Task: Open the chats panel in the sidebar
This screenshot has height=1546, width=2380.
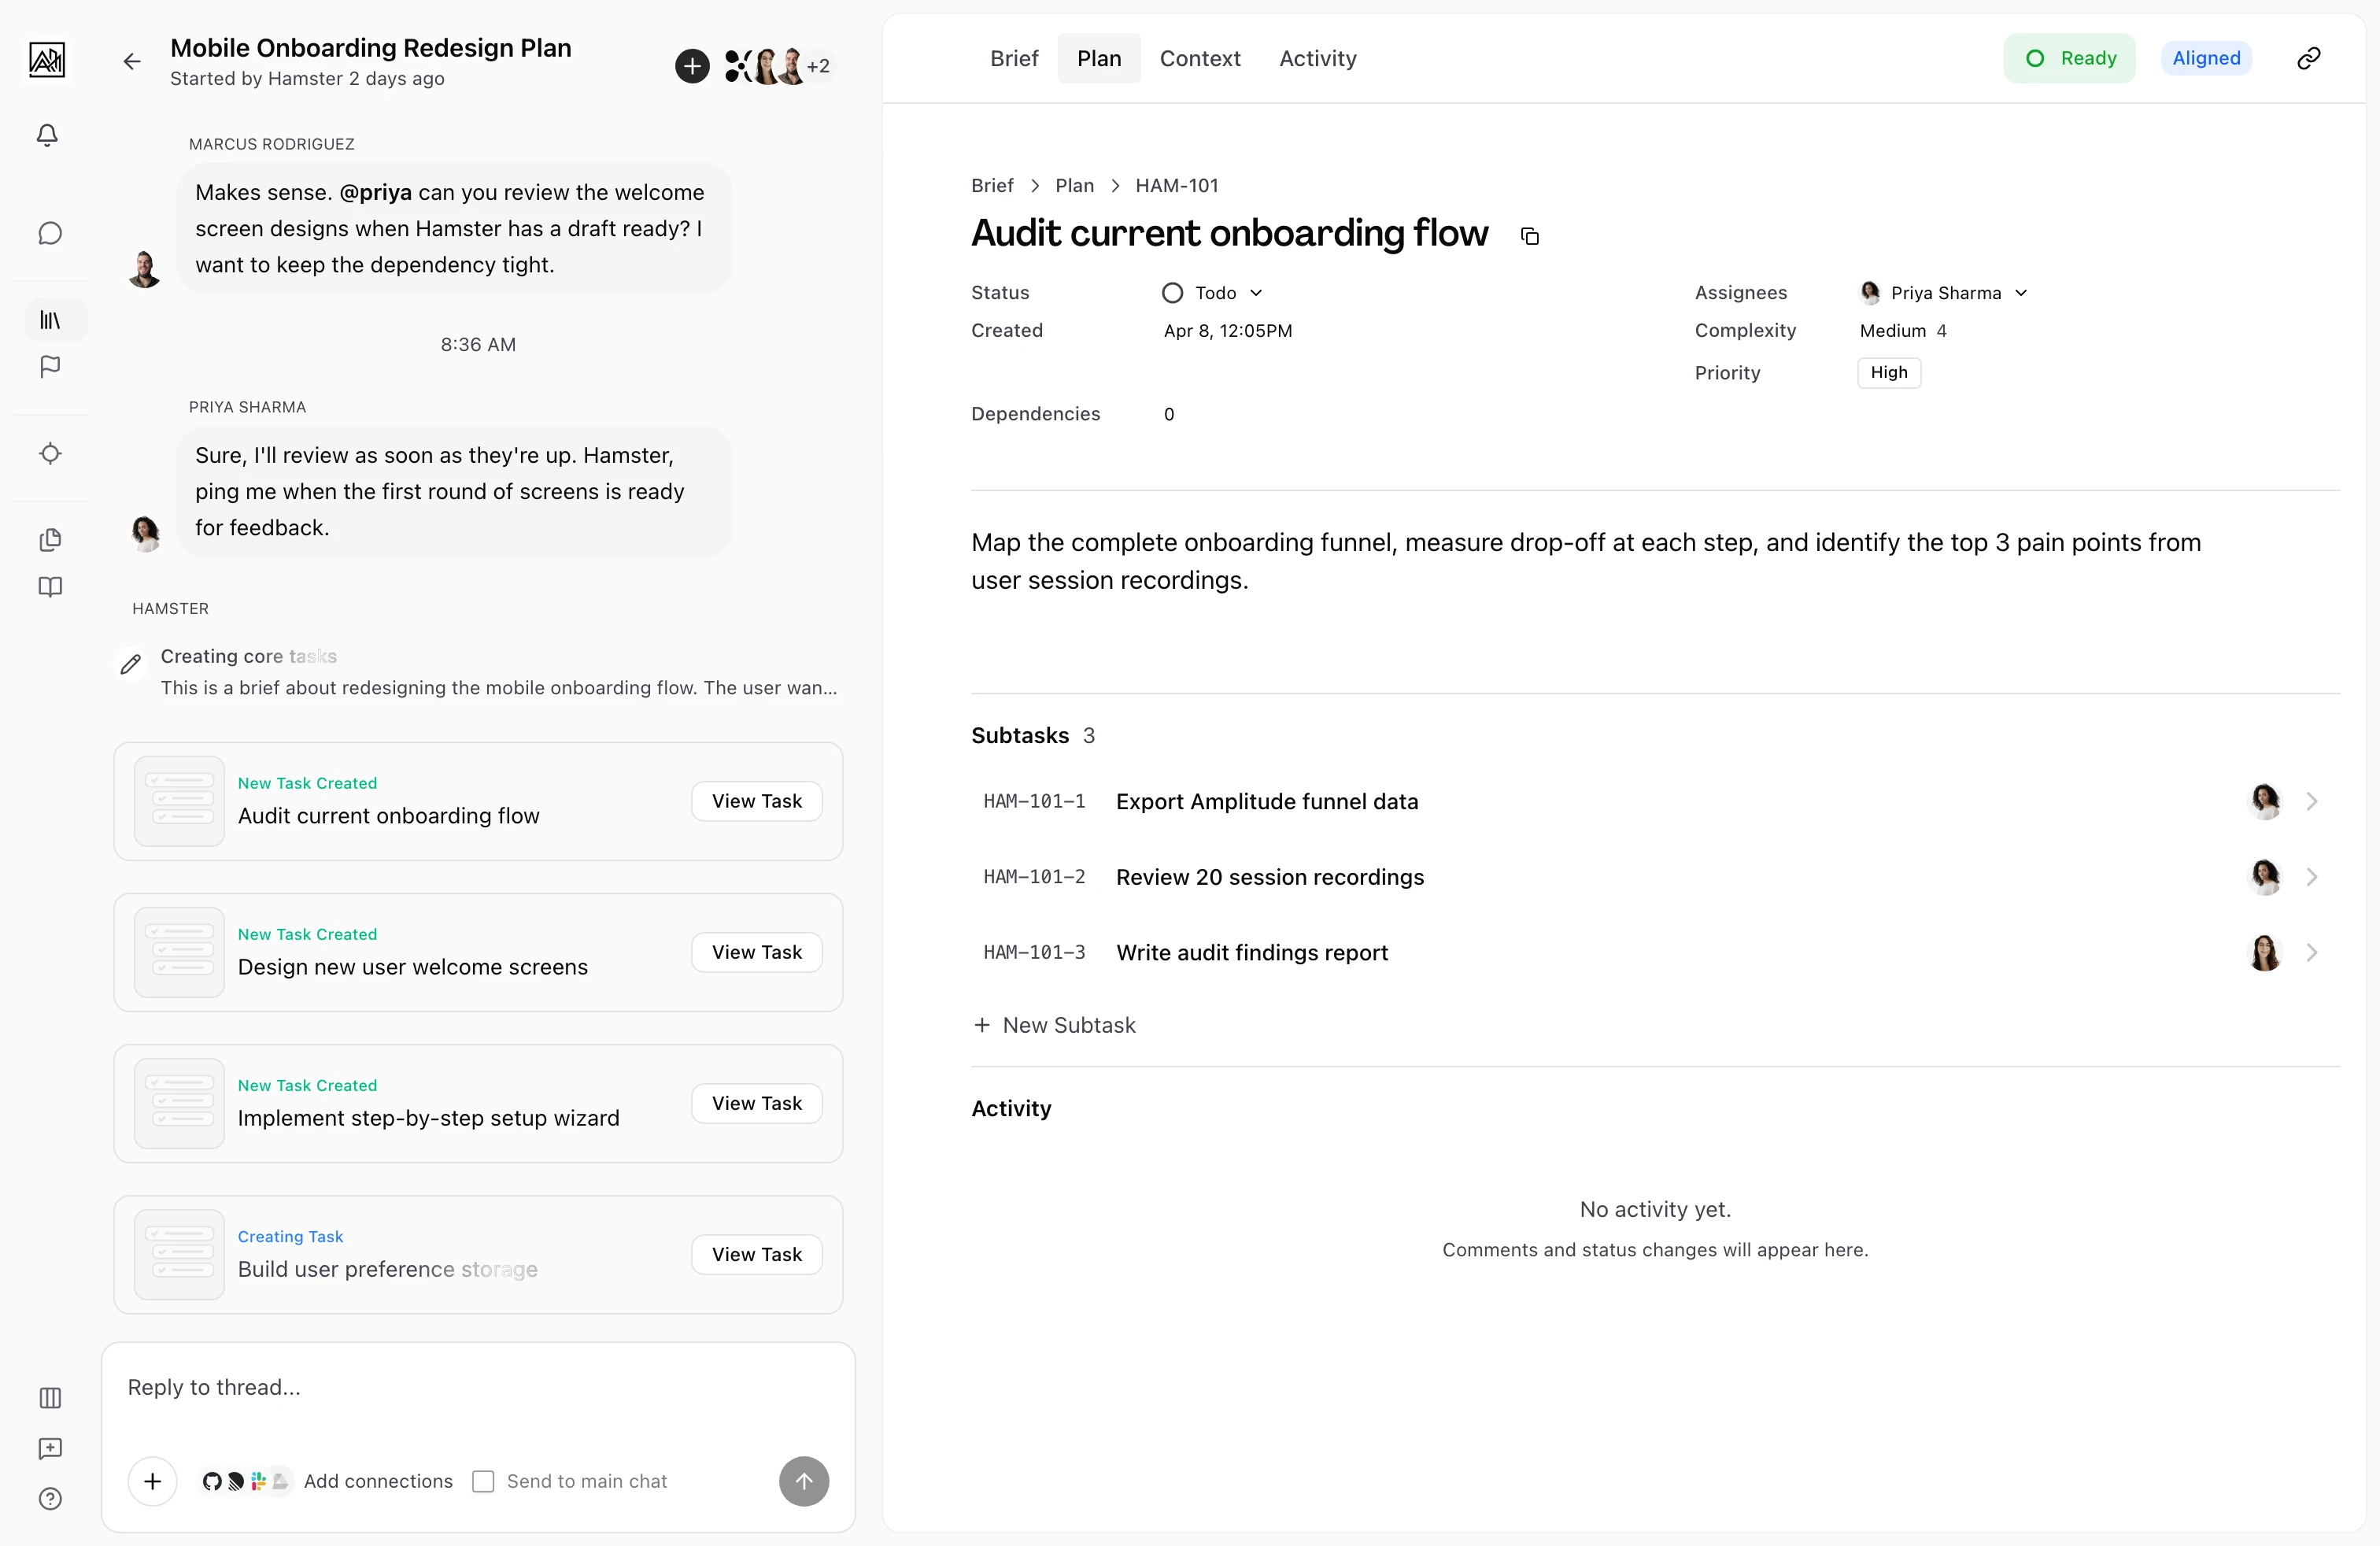Action: coord(50,233)
